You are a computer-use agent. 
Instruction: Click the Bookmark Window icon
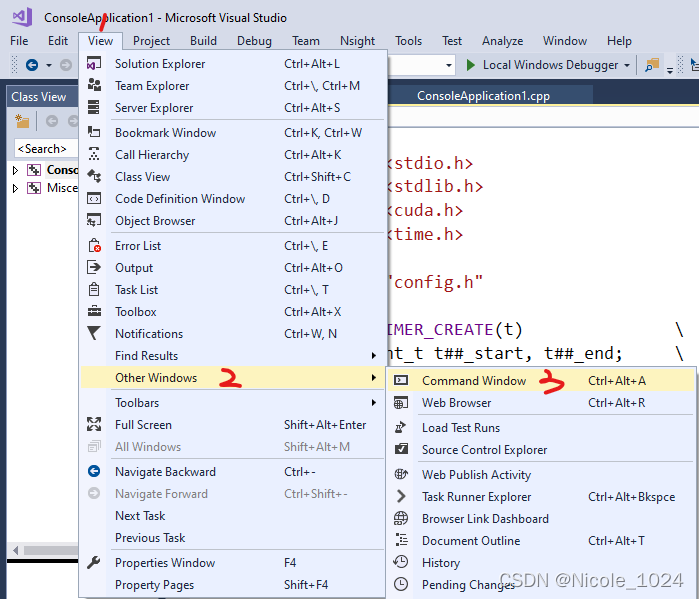pos(94,132)
